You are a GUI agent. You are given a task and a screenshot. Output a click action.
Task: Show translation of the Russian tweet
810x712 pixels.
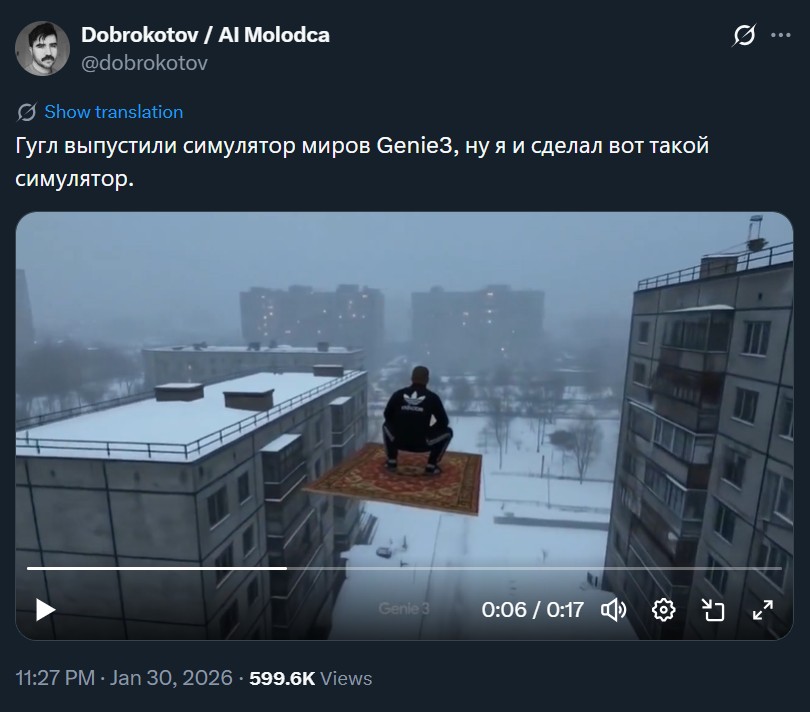coord(114,112)
